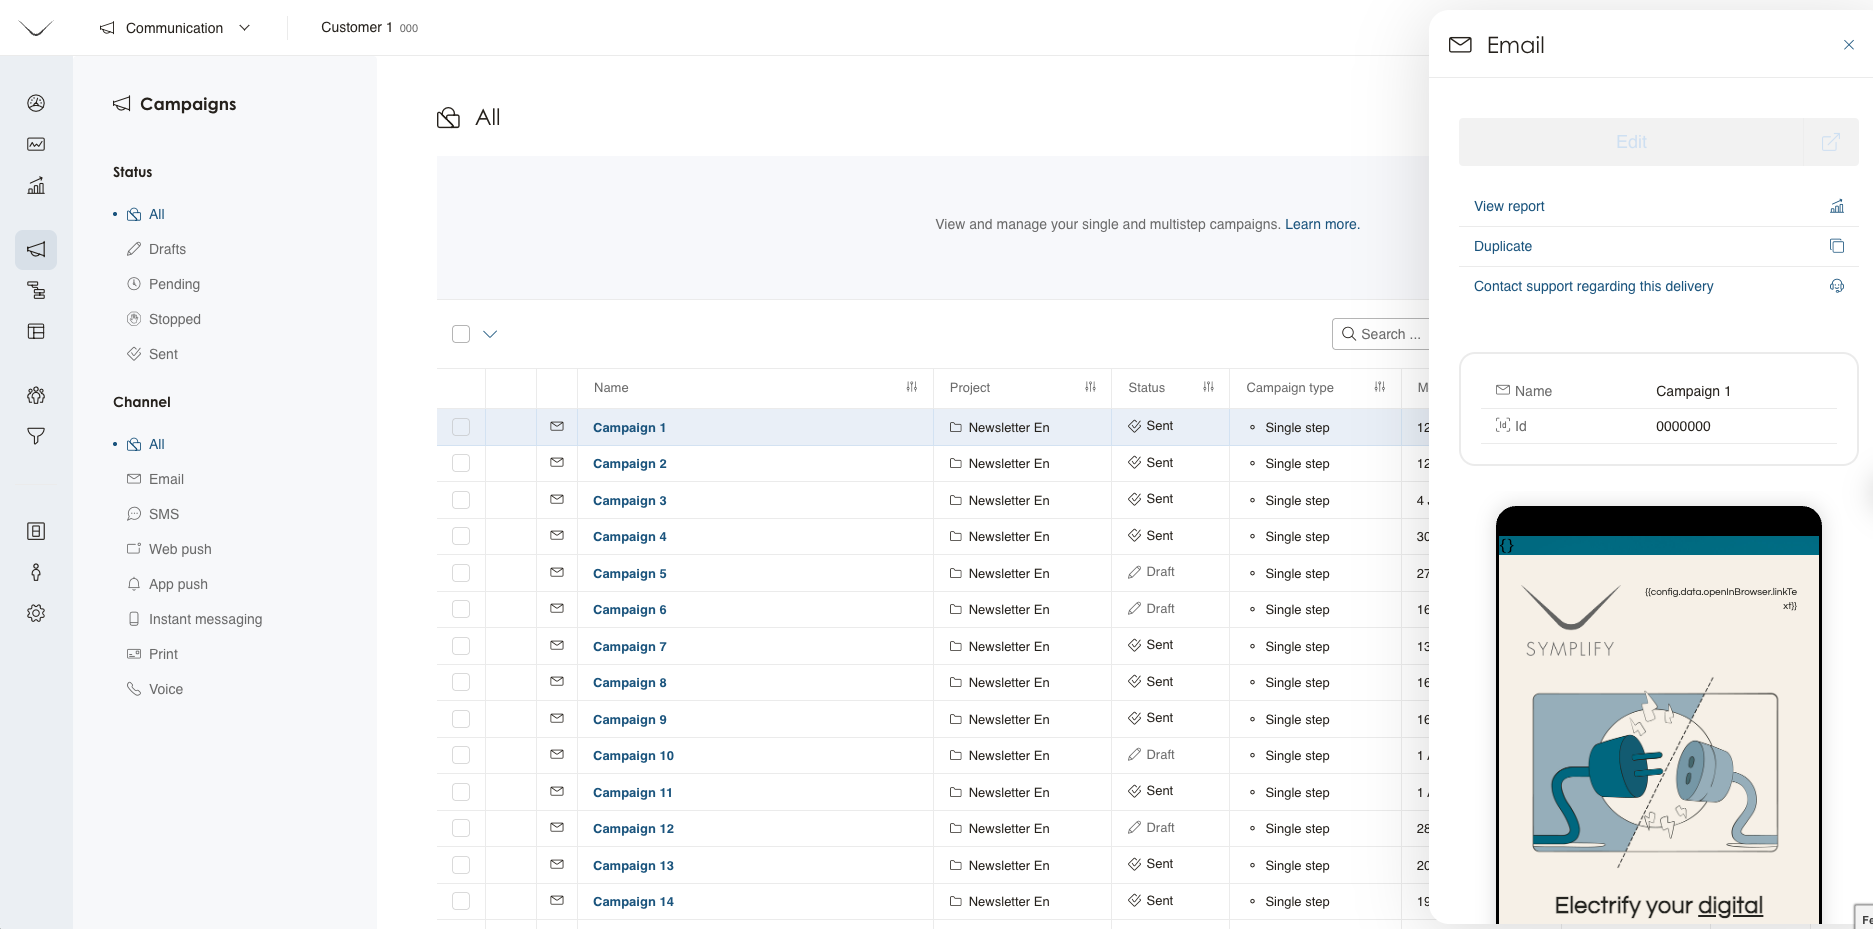Click the dashboard gauge icon in sidebar
This screenshot has height=929, width=1873.
(36, 103)
